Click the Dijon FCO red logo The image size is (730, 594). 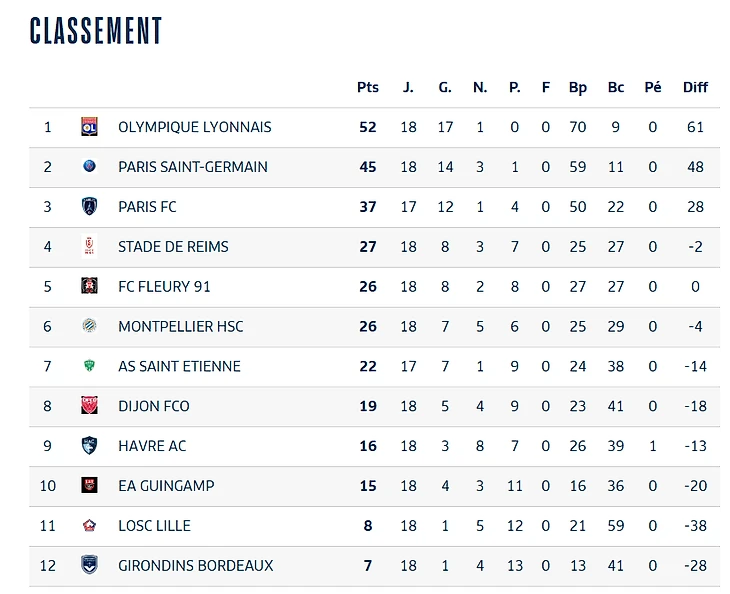coord(89,406)
